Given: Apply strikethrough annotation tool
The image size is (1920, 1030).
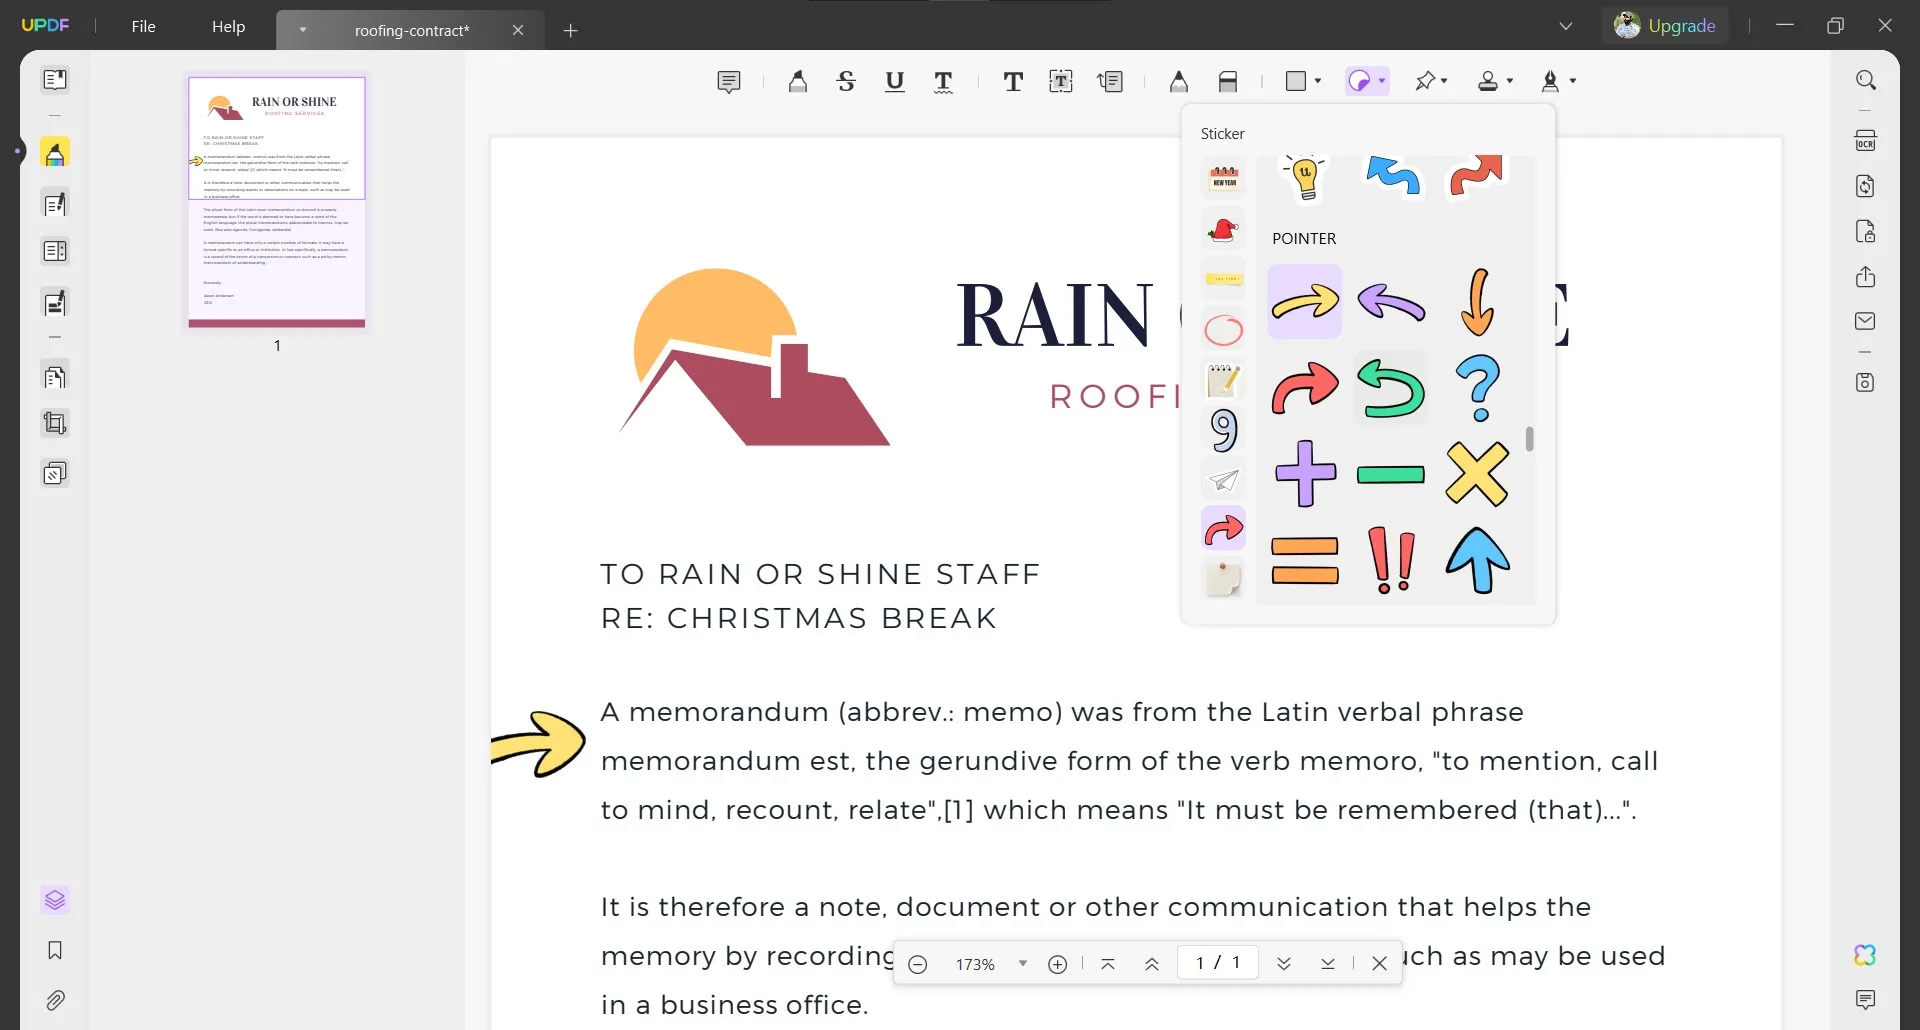Looking at the screenshot, I should coord(846,81).
